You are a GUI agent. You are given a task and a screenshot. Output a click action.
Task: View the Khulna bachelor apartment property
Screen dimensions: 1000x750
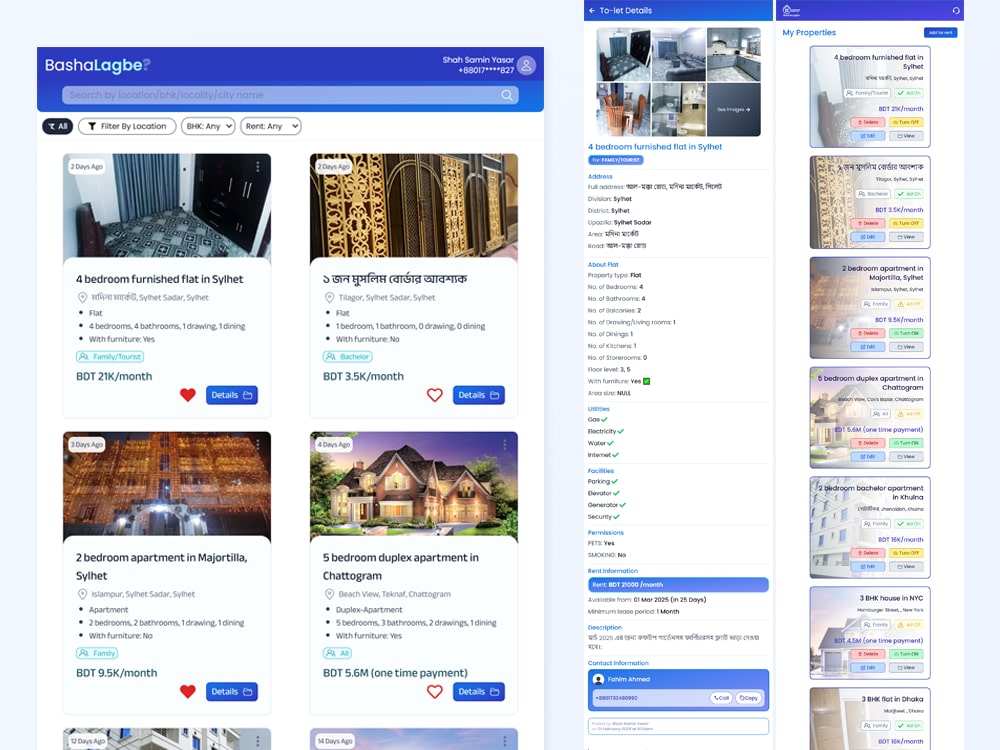click(x=906, y=566)
